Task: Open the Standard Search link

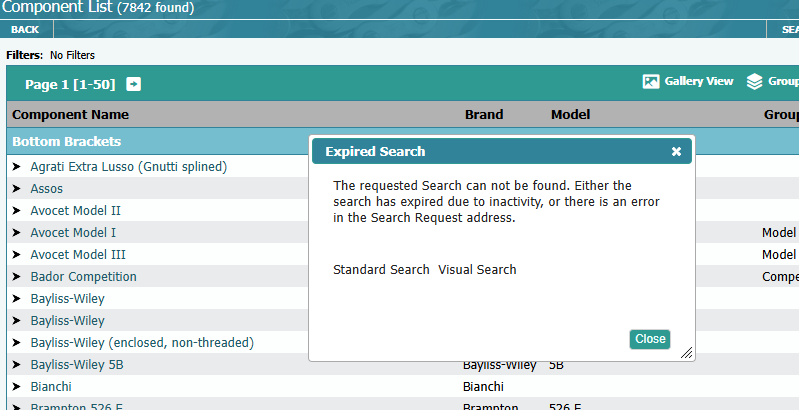Action: coord(381,270)
